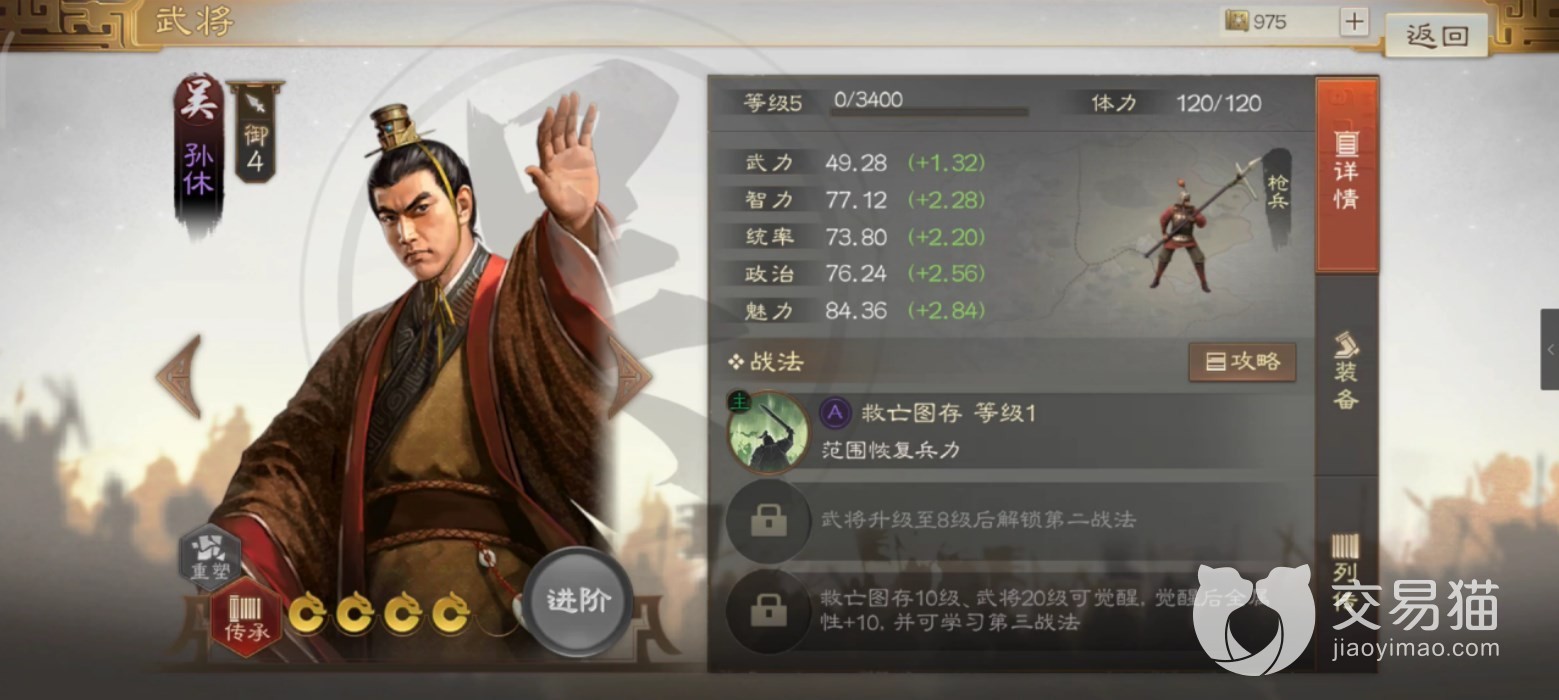The image size is (1559, 700).
Task: Click the 重塑 reshape icon
Action: (210, 558)
